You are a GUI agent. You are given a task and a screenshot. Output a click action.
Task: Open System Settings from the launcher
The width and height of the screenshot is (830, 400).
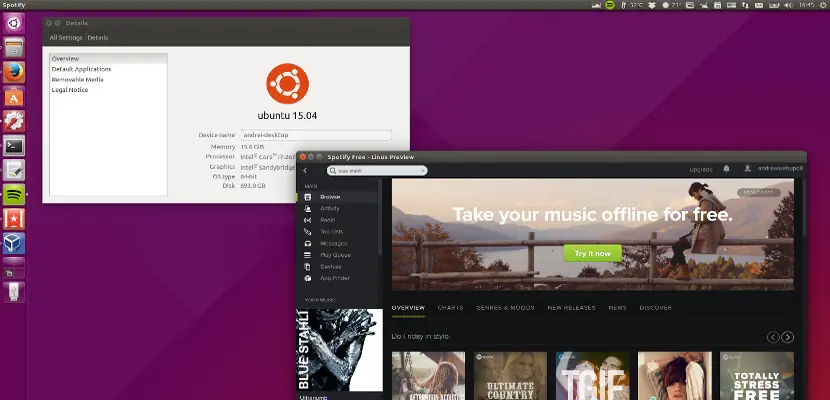[x=14, y=121]
